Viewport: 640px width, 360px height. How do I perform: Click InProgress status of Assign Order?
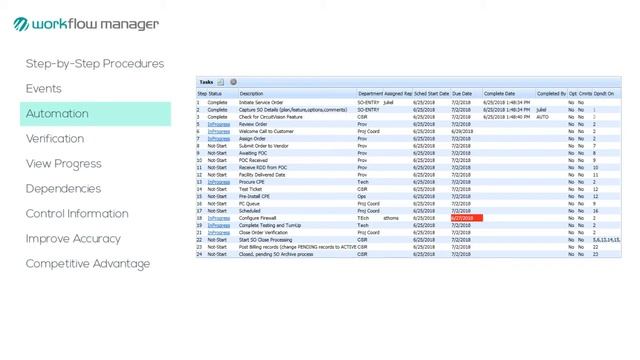[x=219, y=139]
